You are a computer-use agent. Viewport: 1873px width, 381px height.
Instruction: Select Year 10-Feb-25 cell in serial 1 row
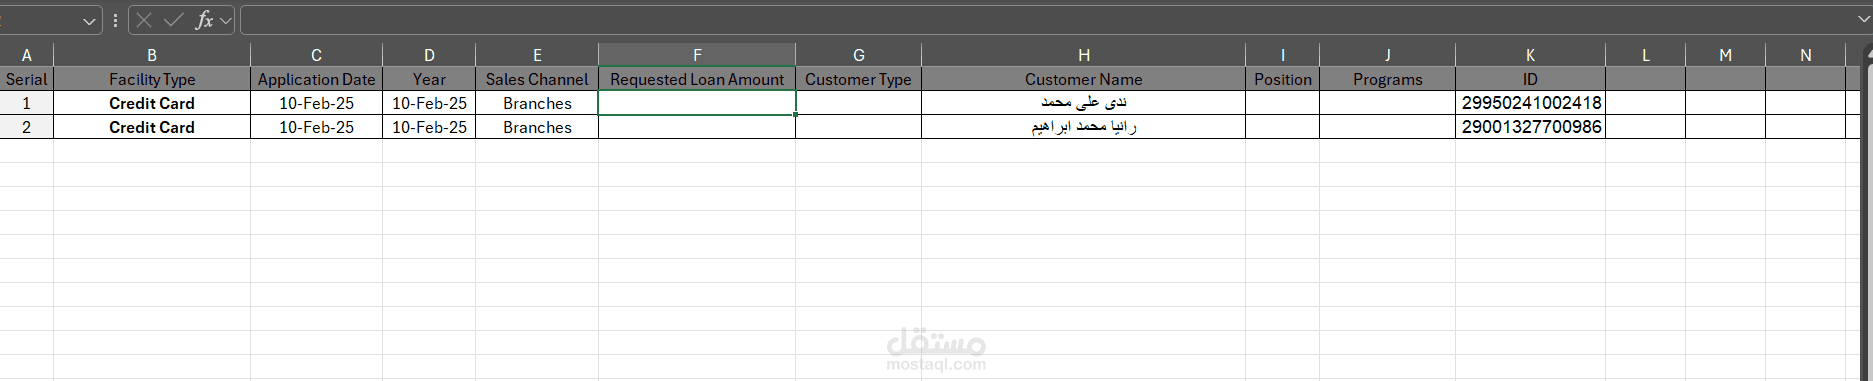[429, 103]
